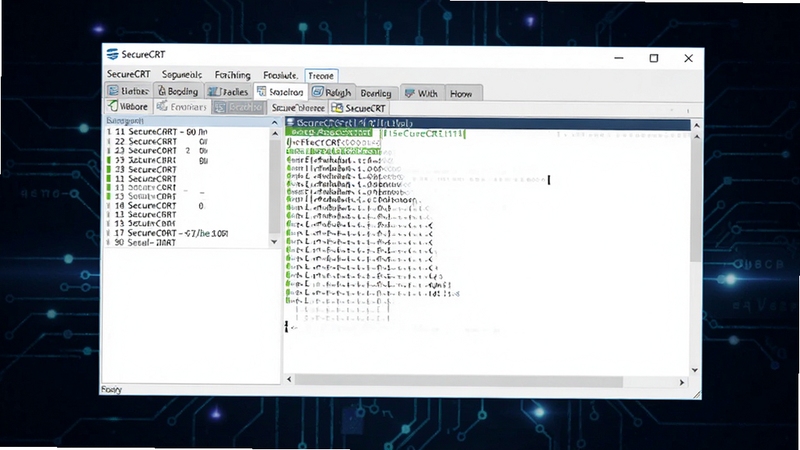Select the Hoow toolbar tab

(463, 93)
